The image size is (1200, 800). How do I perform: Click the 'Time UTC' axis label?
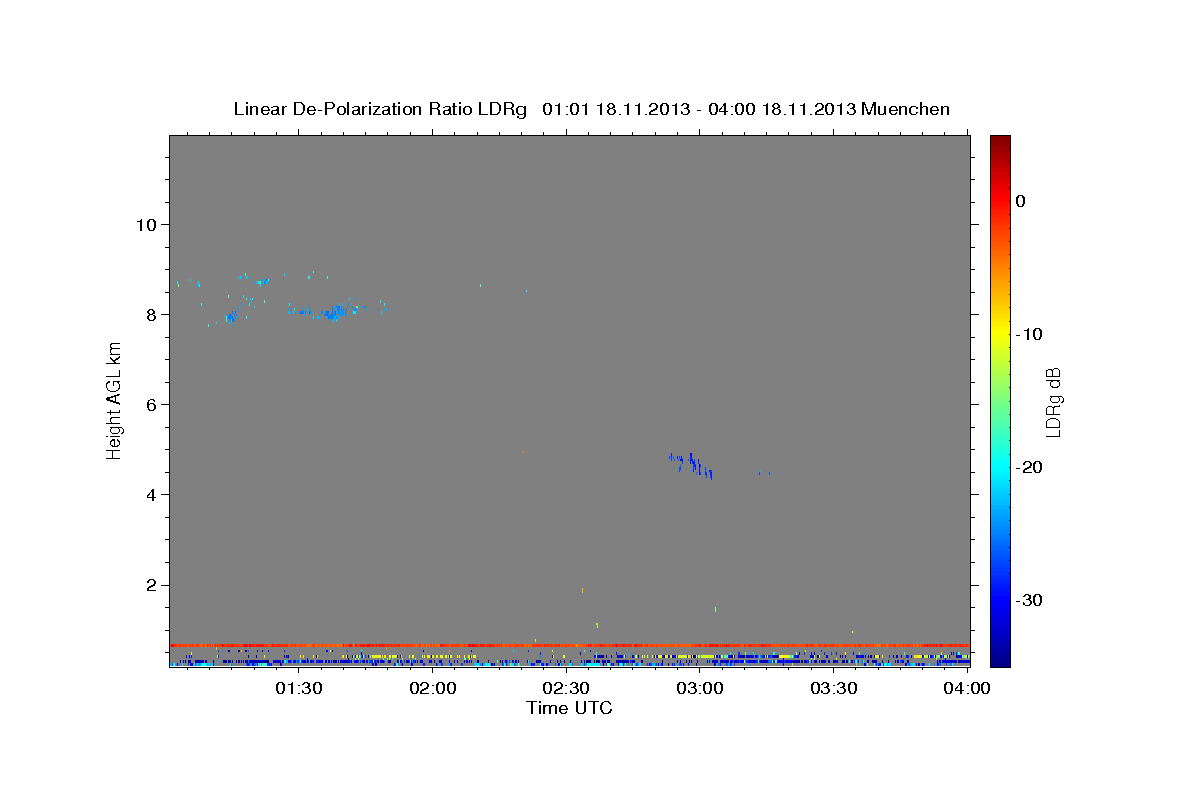[x=569, y=708]
